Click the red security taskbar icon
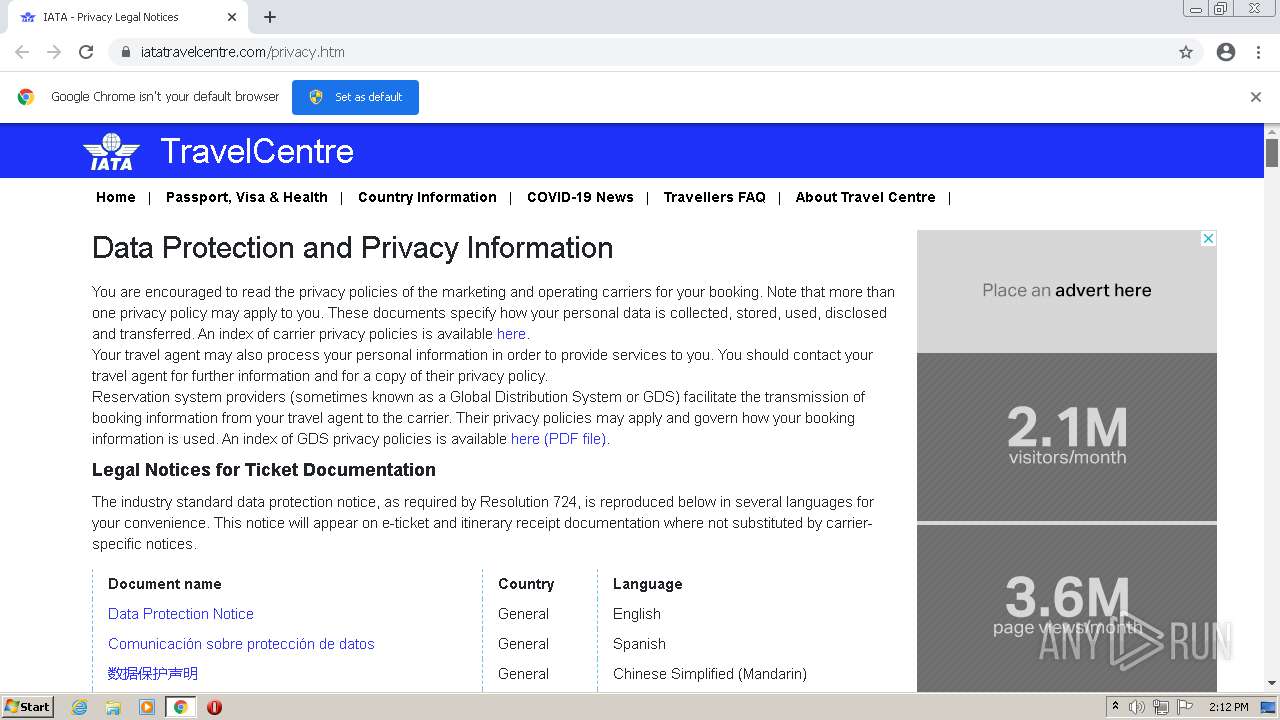 point(214,707)
